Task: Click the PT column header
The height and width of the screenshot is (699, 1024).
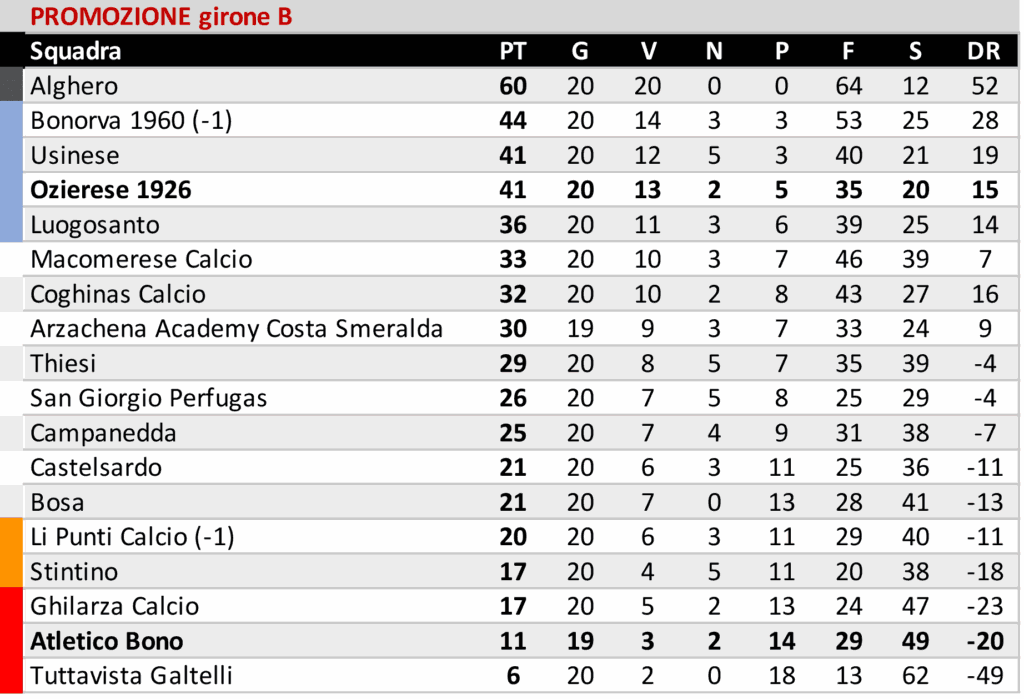Action: pyautogui.click(x=513, y=51)
